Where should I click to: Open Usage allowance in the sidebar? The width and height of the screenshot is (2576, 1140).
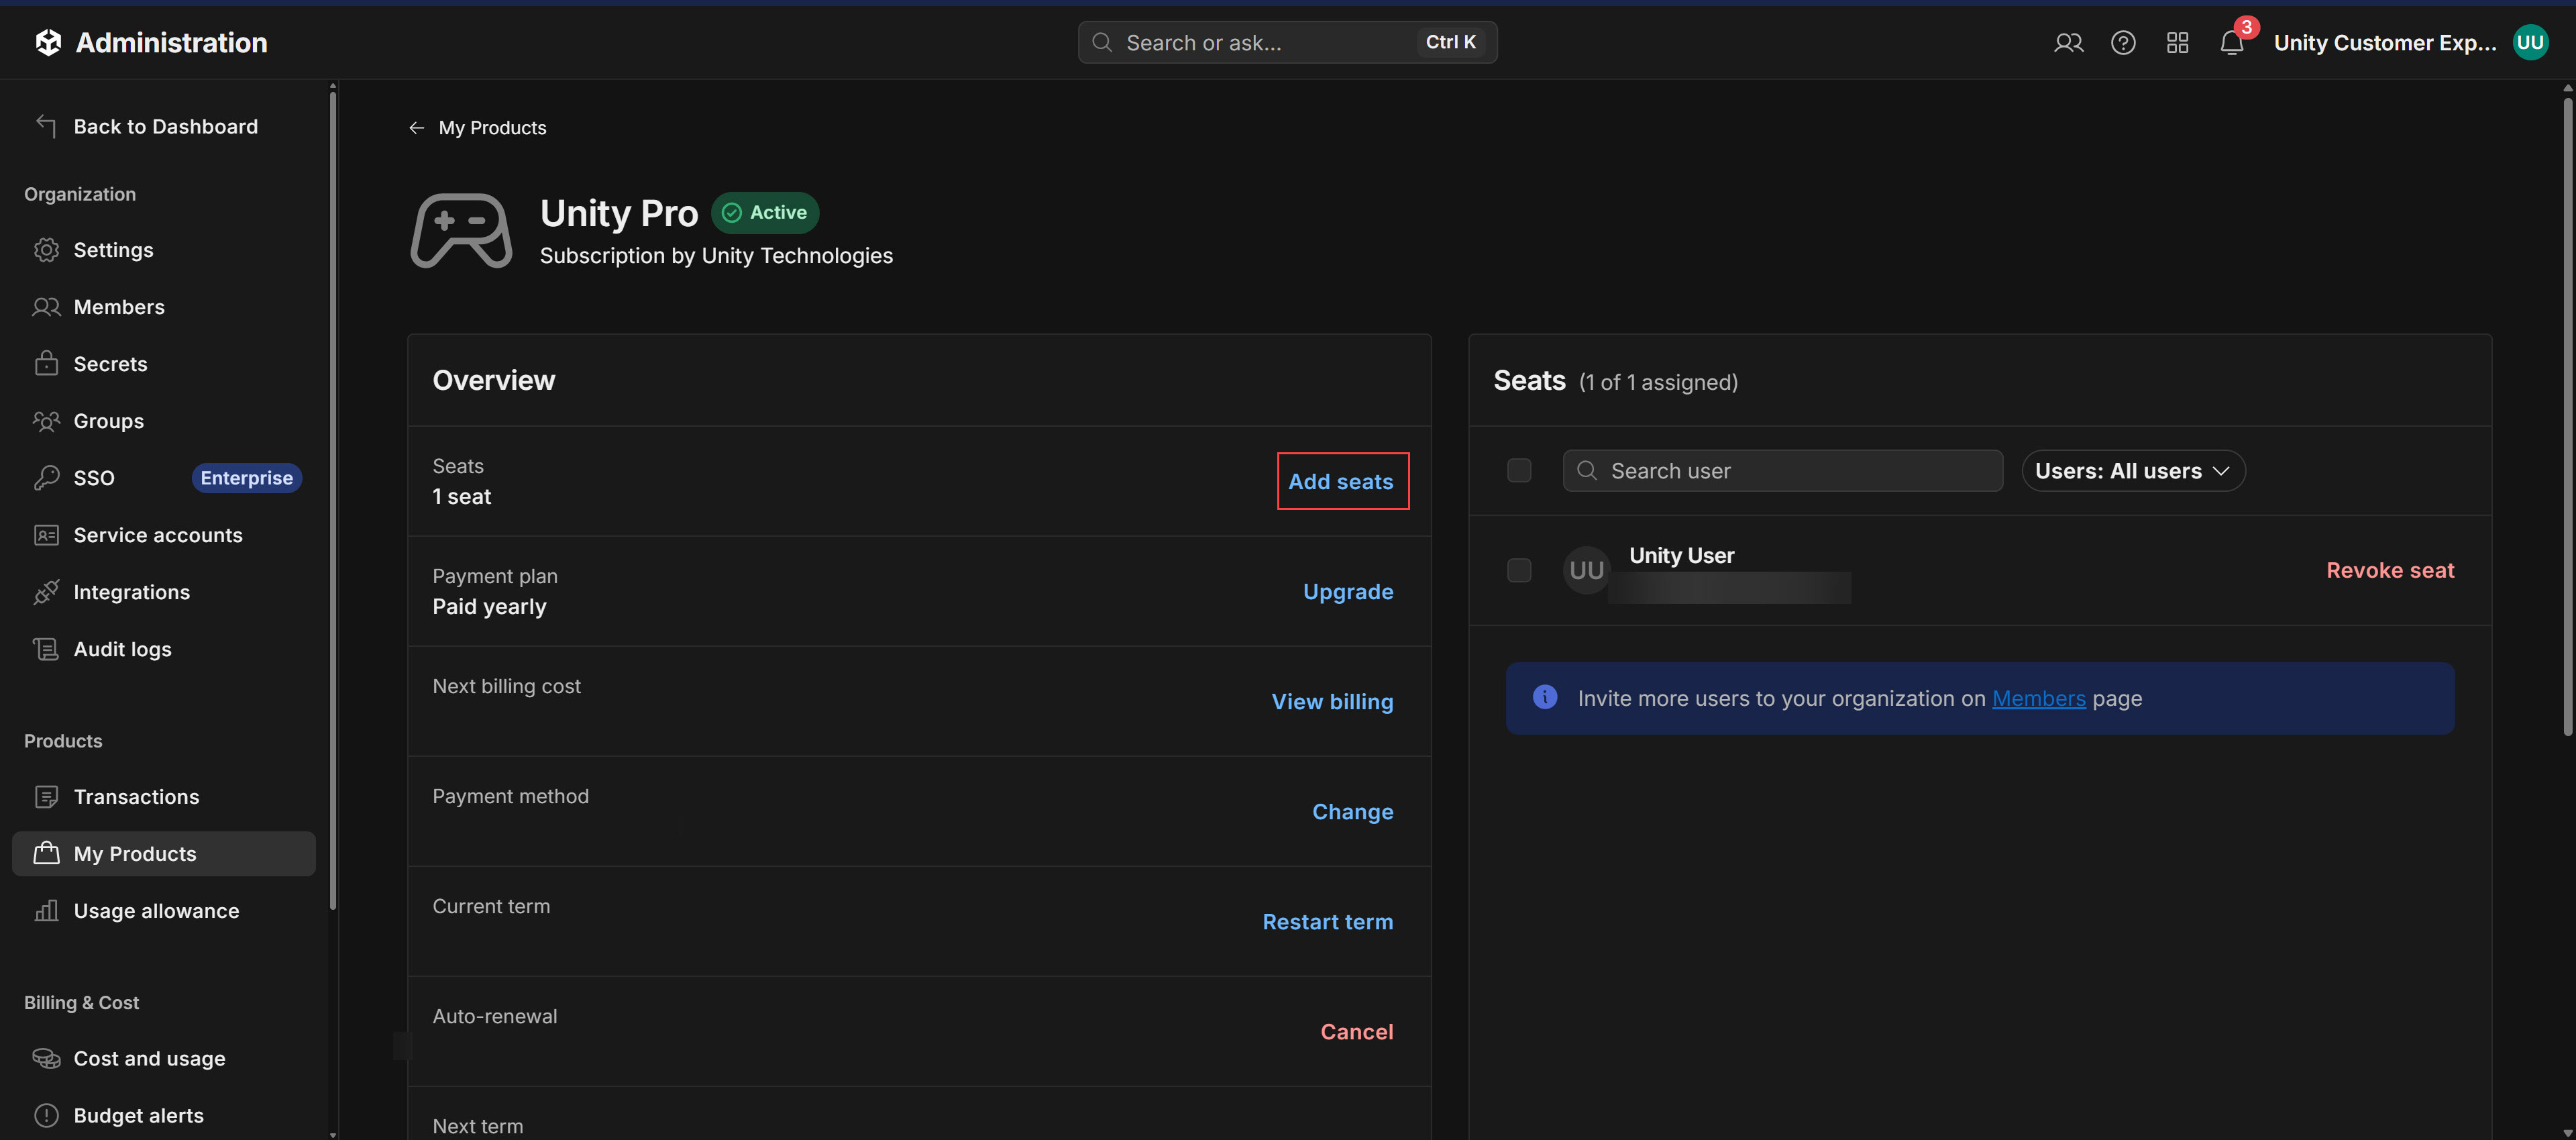coord(163,911)
